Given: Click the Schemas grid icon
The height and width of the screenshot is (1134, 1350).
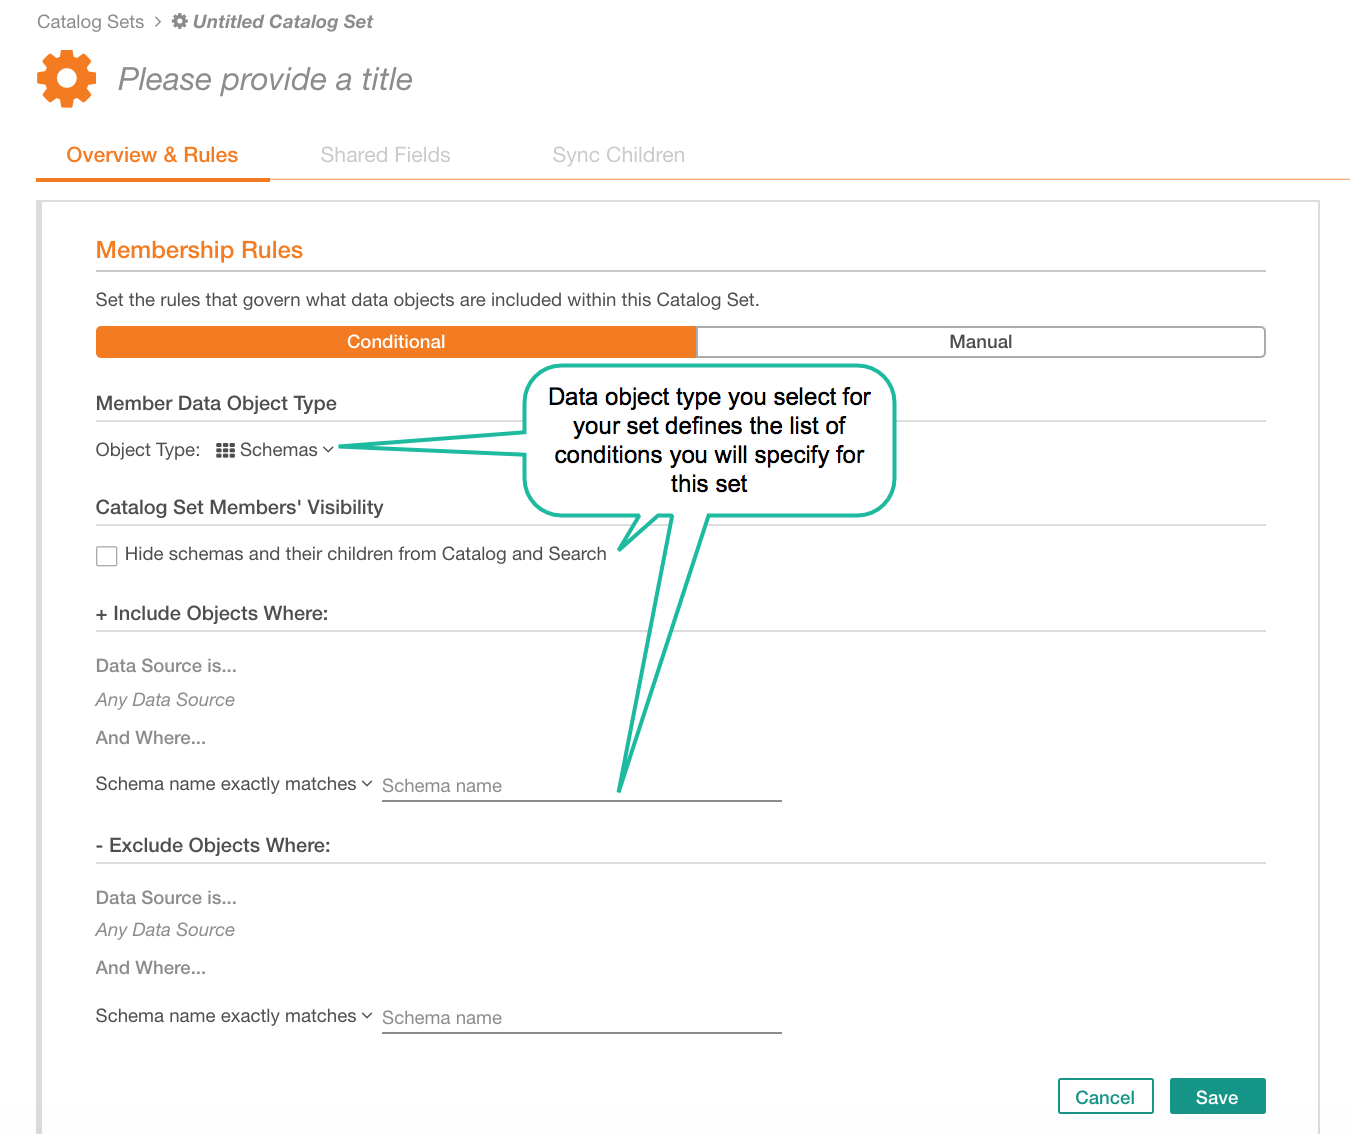Looking at the screenshot, I should 226,450.
